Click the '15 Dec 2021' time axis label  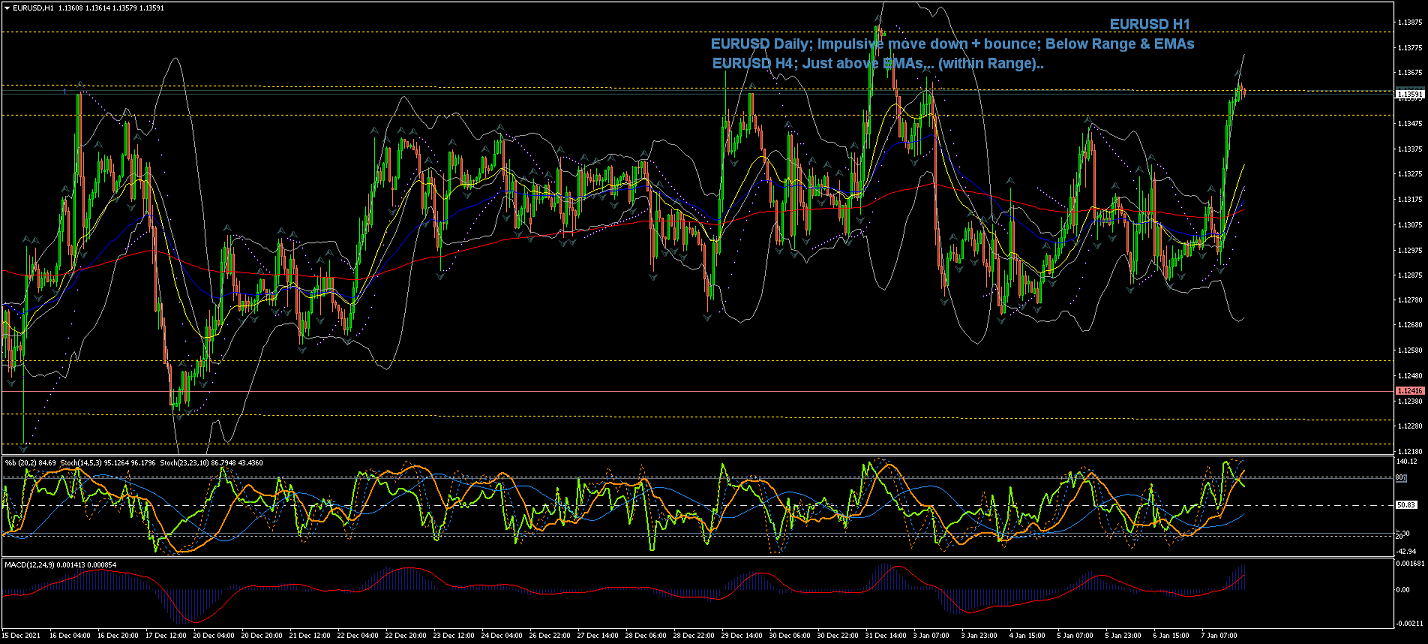pos(23,636)
